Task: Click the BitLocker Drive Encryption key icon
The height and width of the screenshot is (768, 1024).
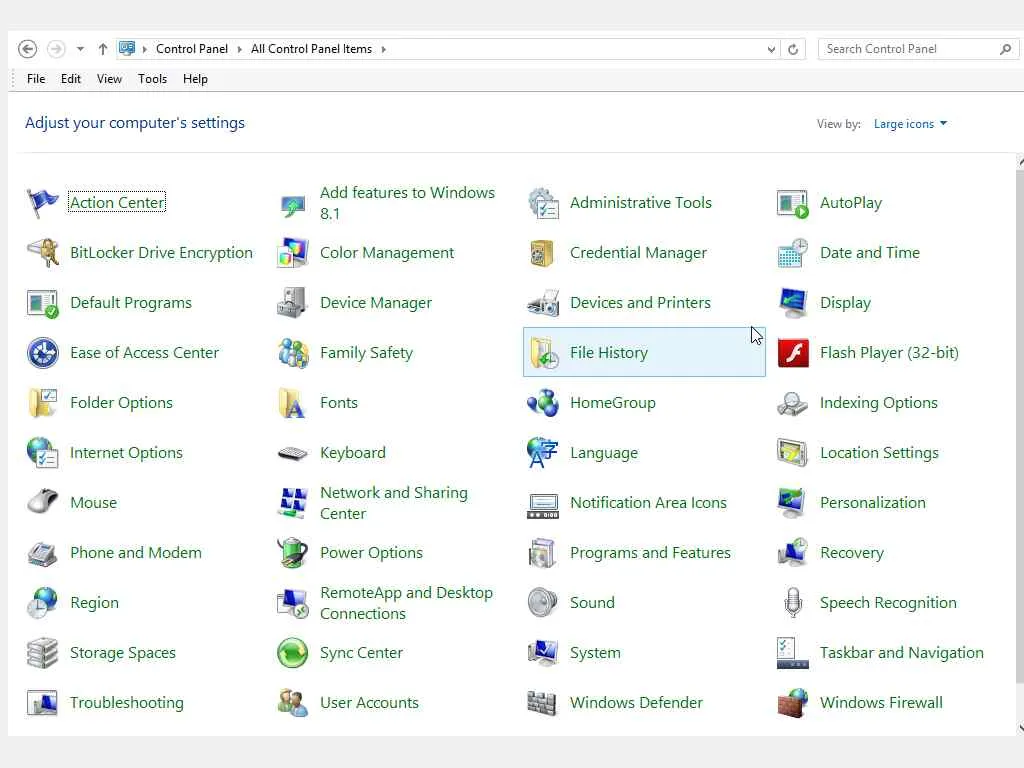Action: point(42,253)
